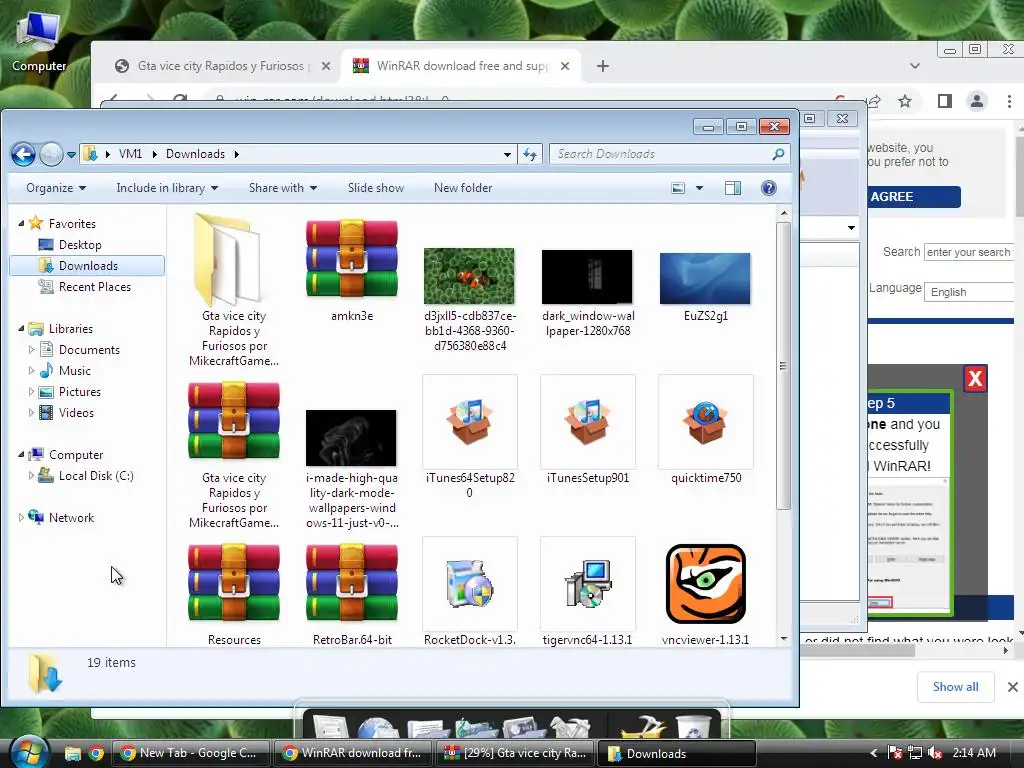The image size is (1024, 768).
Task: Select the EuZS2g1 blue wallpaper thumbnail
Action: pos(705,278)
